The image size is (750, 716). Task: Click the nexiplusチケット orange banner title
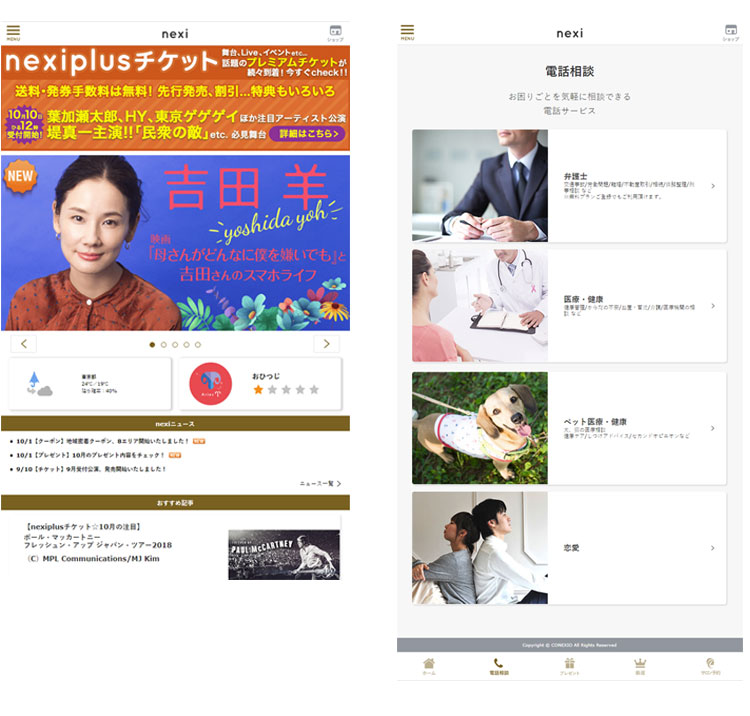coord(111,62)
